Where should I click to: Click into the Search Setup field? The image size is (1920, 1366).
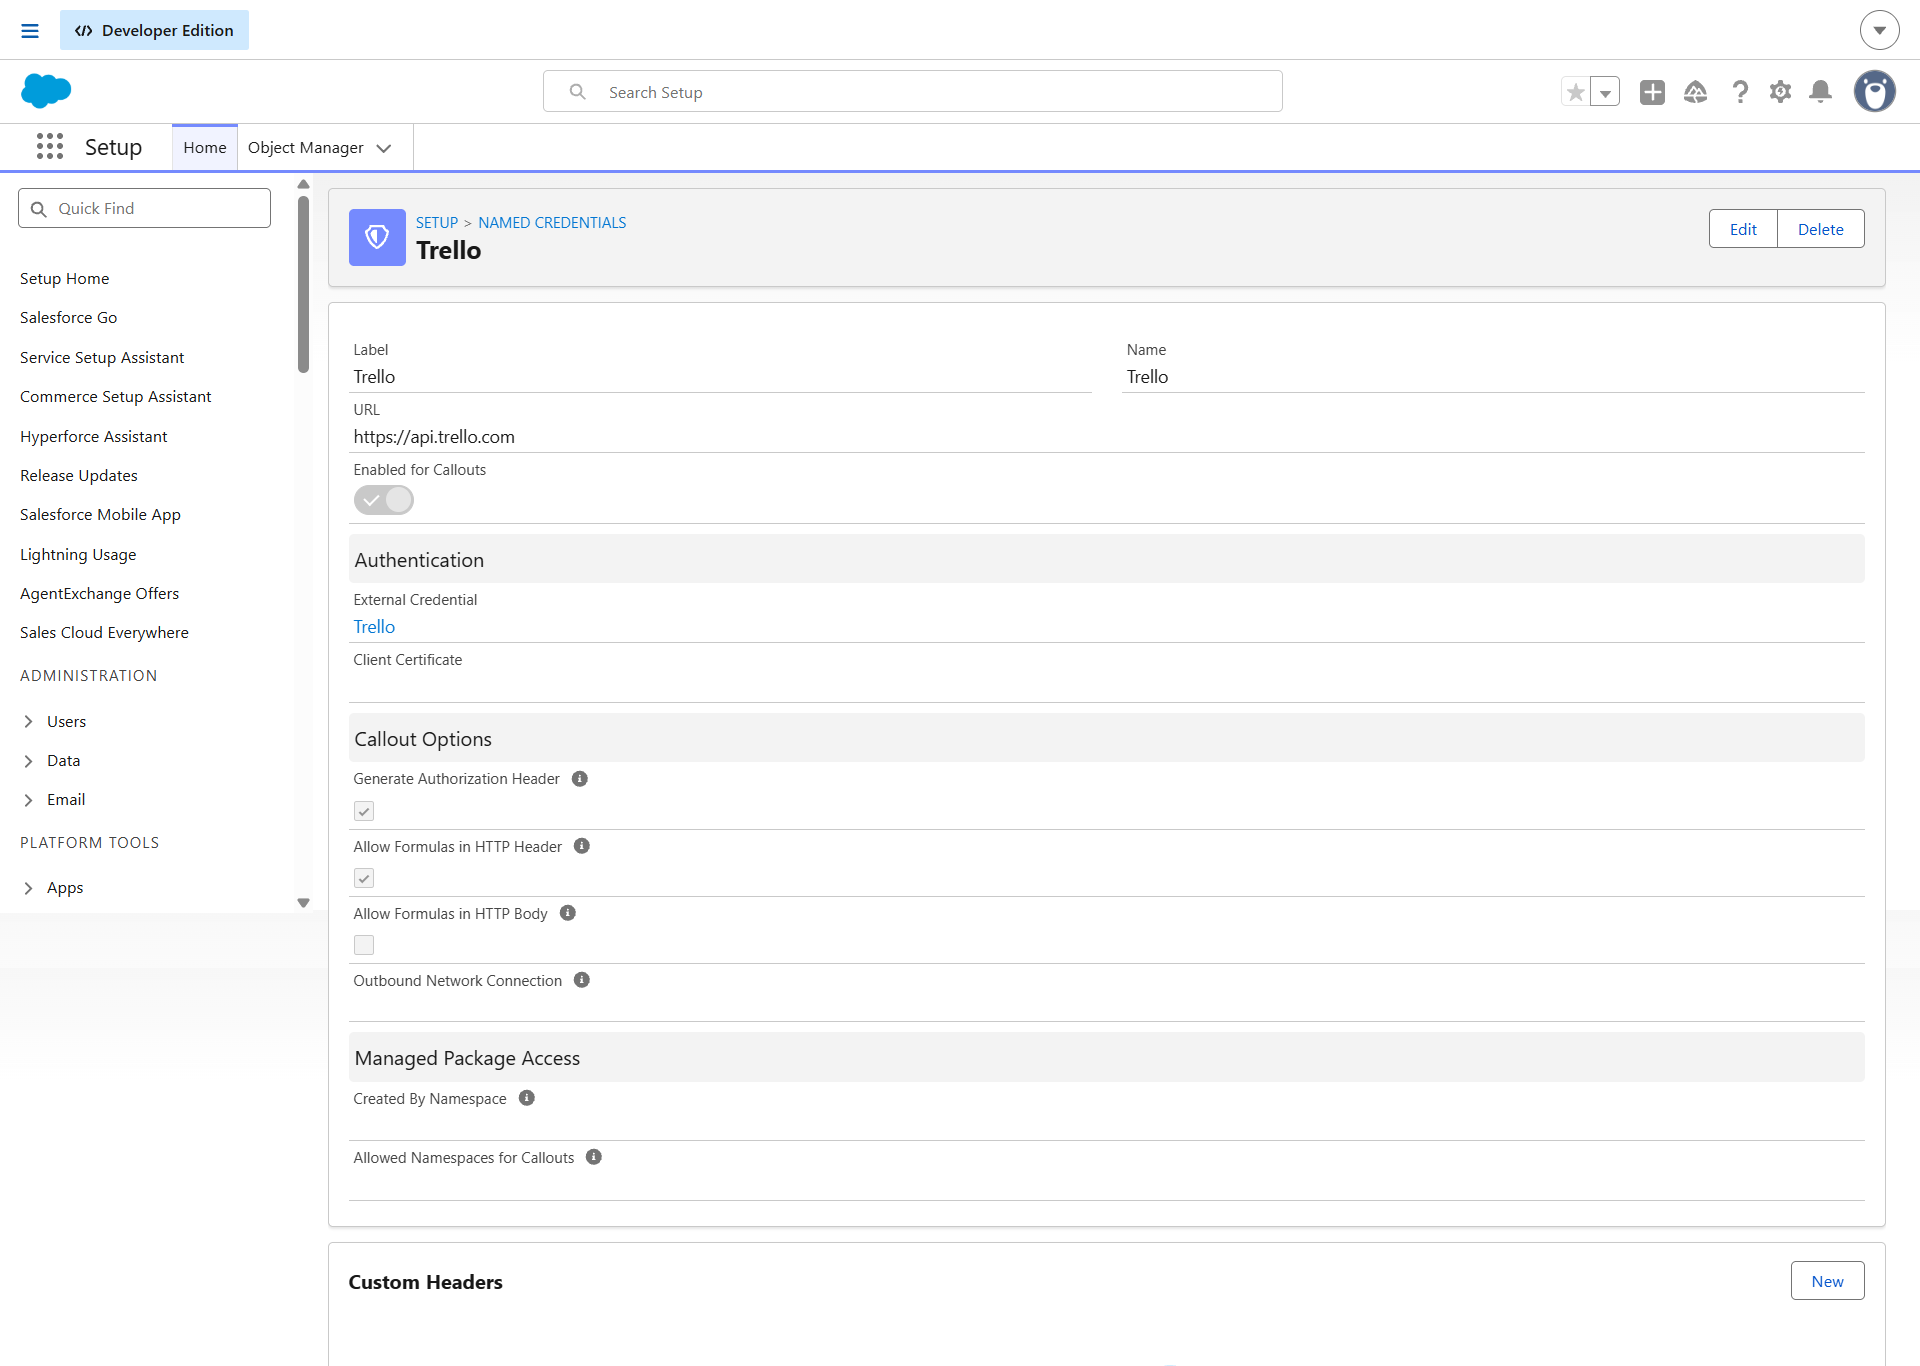913,92
